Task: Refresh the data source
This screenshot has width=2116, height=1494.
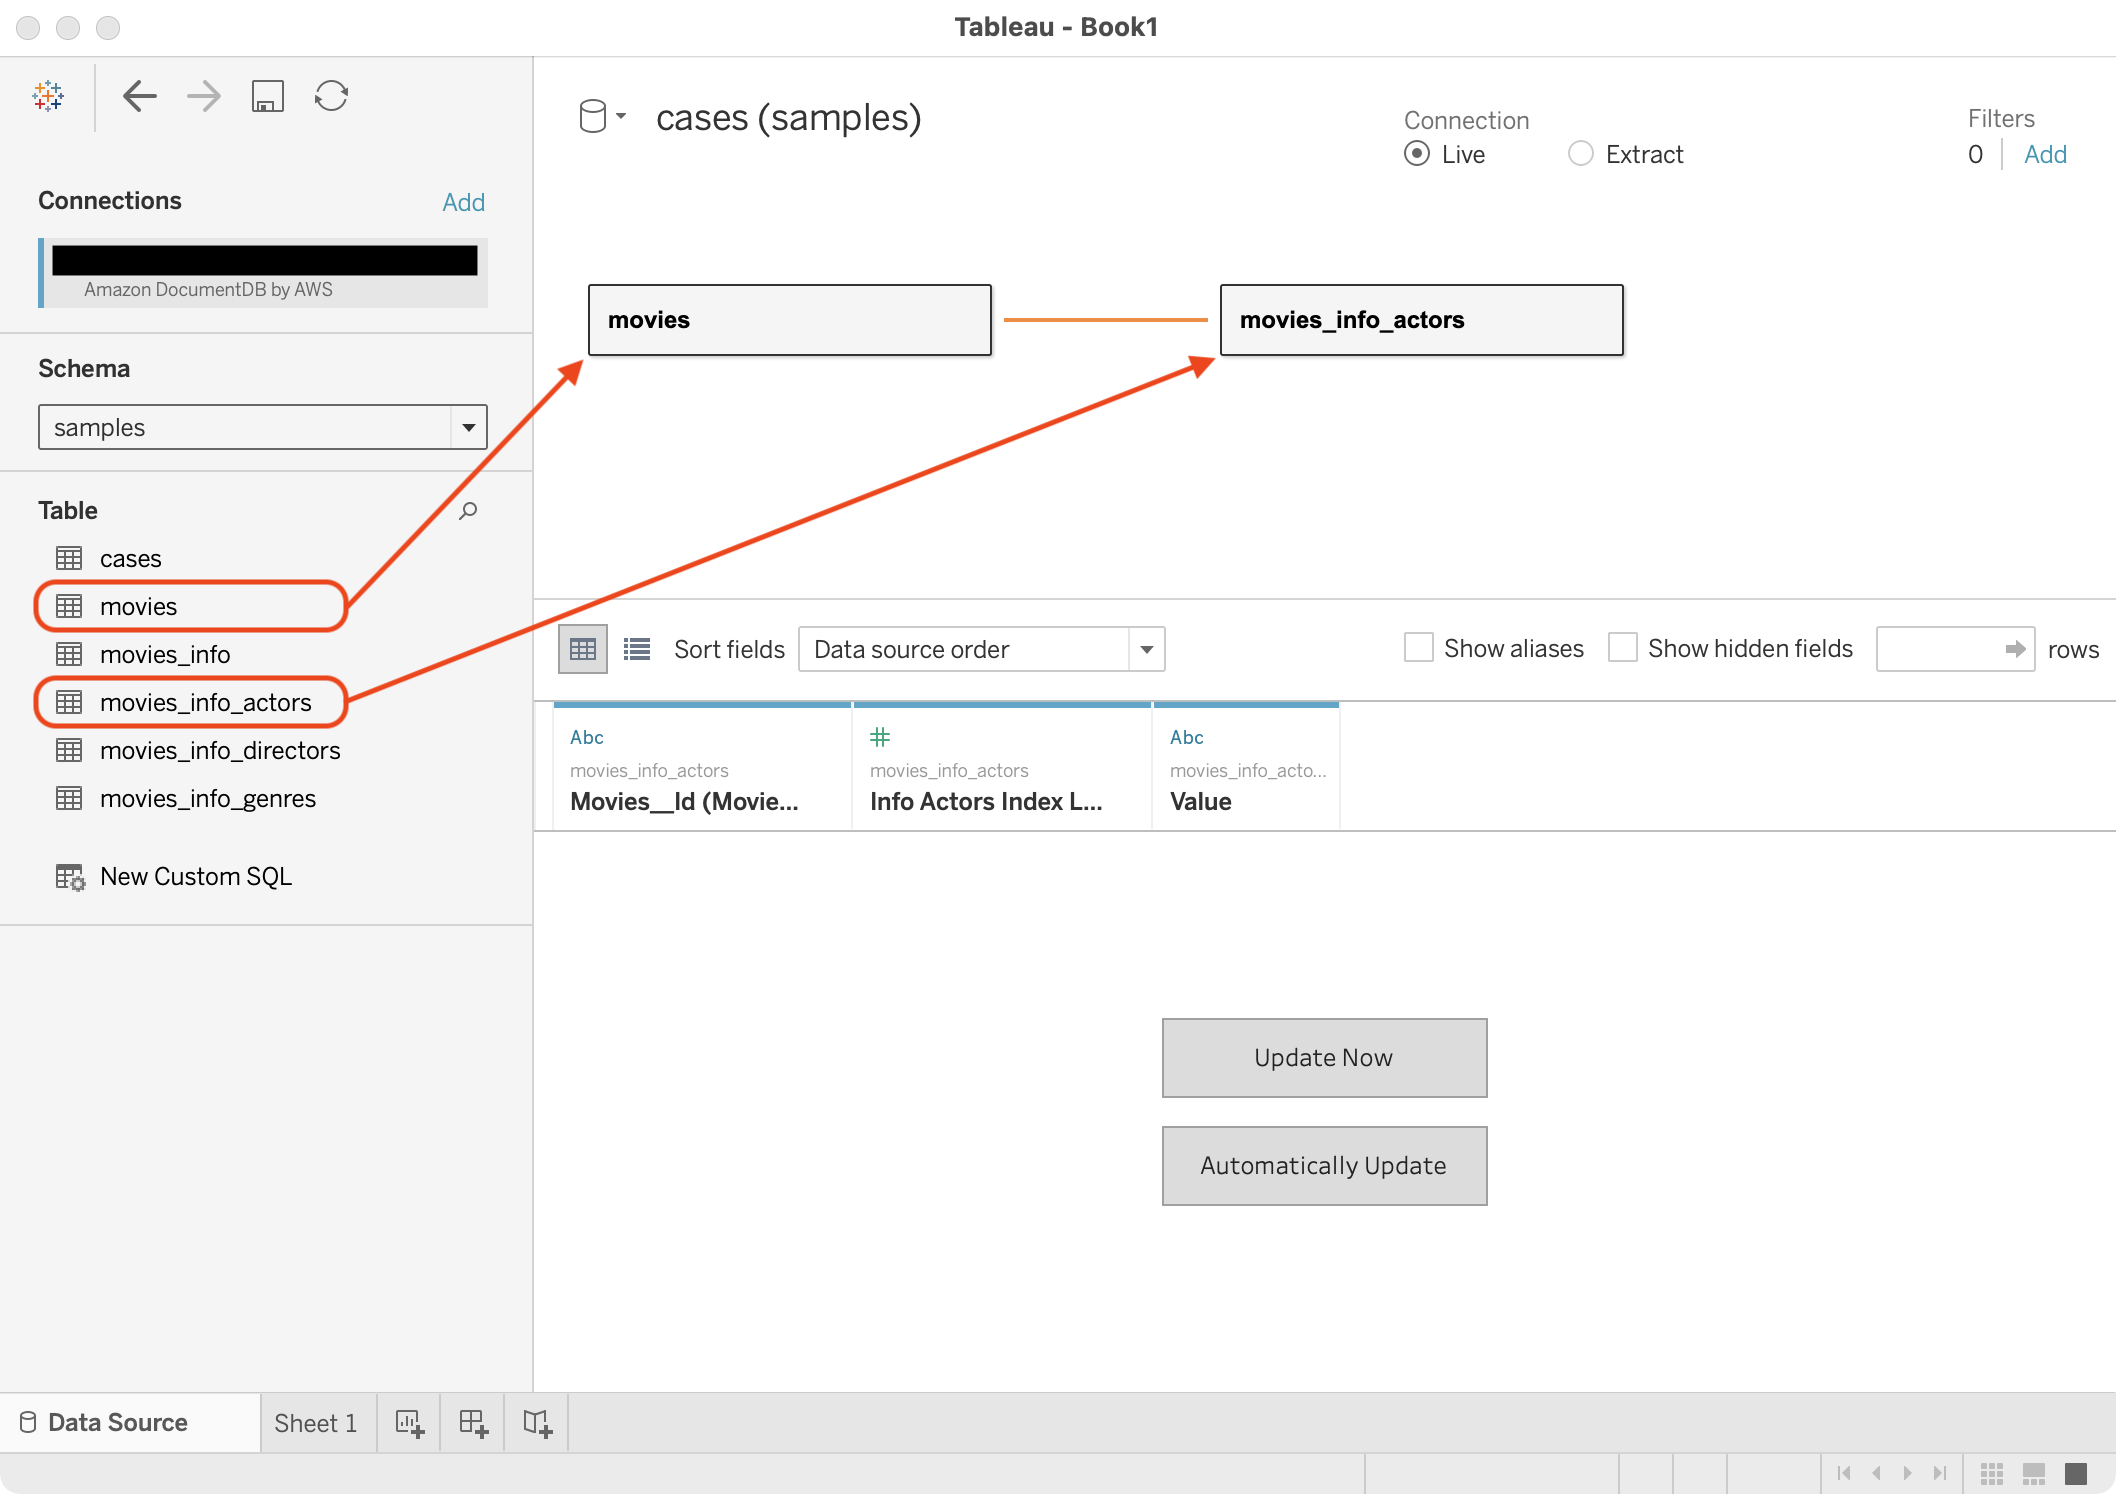Action: (331, 96)
